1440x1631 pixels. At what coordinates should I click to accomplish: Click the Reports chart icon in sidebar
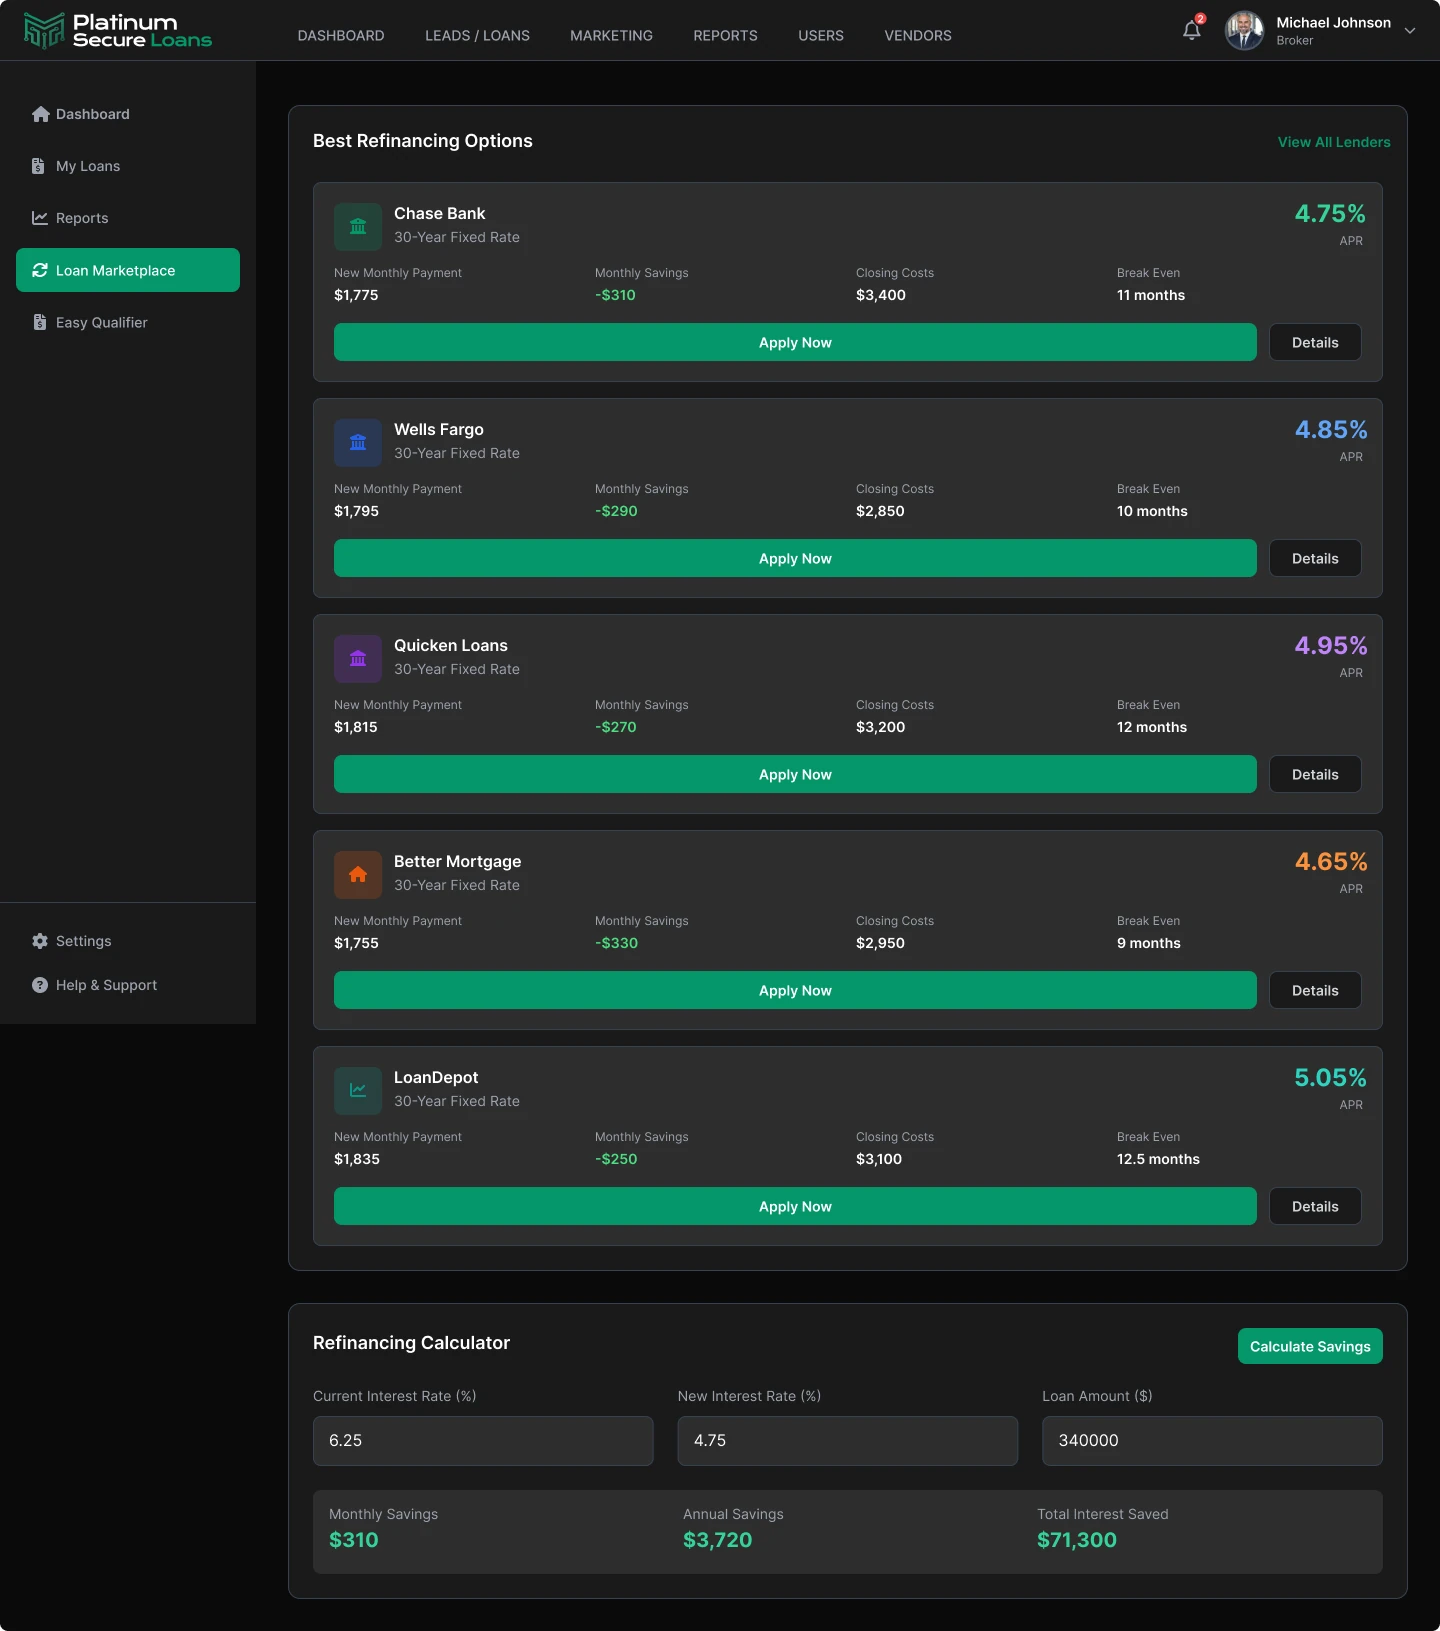coord(40,218)
